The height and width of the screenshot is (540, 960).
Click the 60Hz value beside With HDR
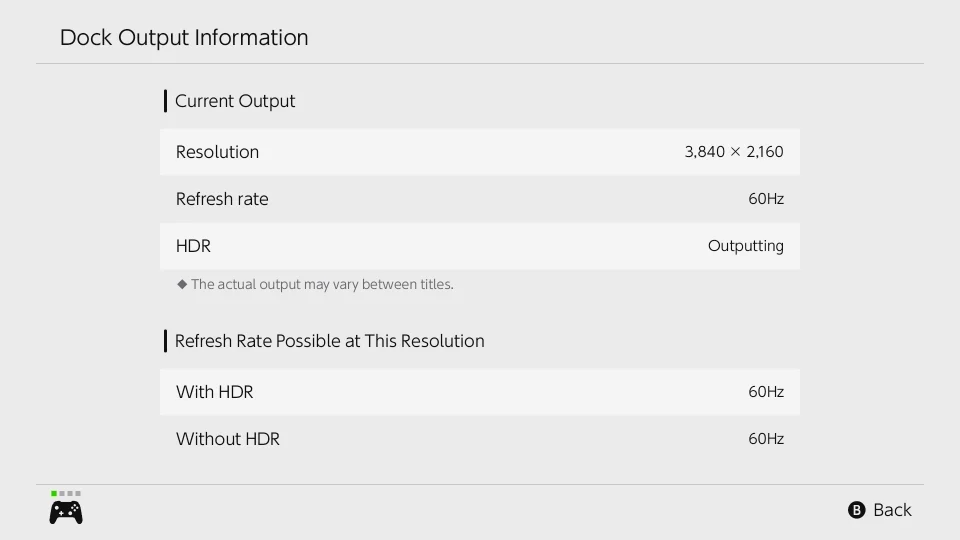tap(766, 392)
